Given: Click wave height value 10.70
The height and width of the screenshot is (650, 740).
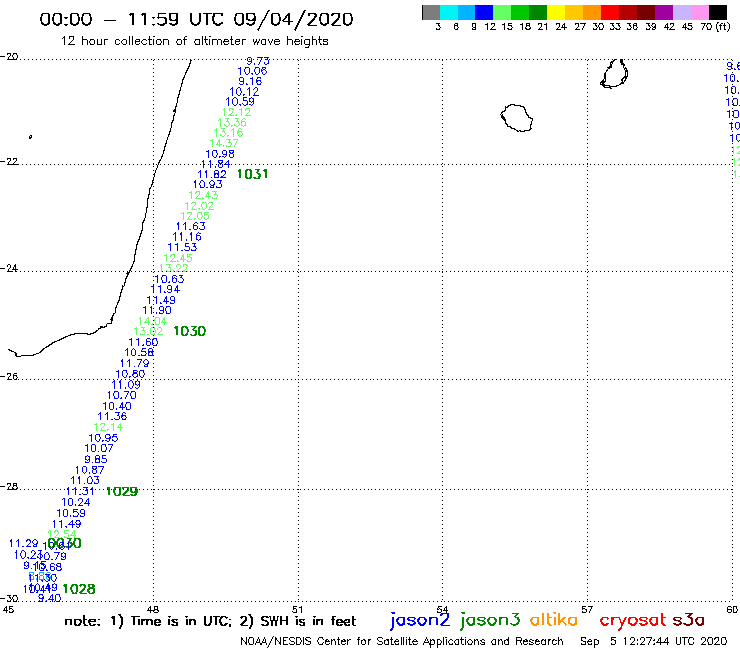Looking at the screenshot, I should (122, 396).
